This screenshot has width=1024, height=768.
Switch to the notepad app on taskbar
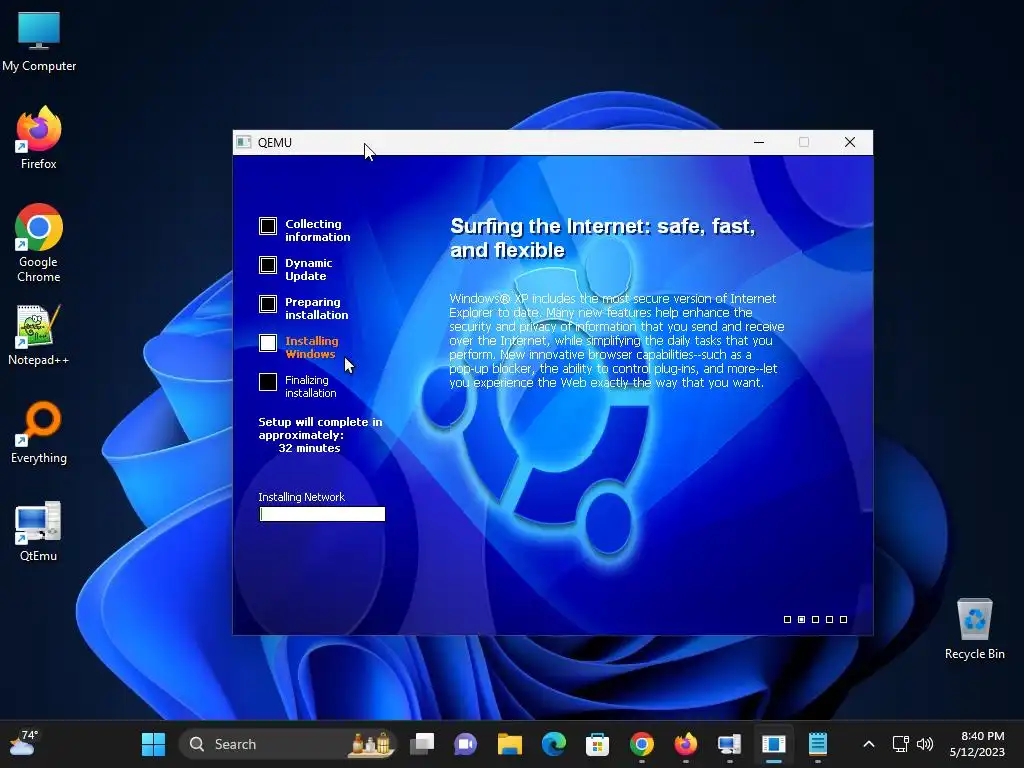[818, 744]
